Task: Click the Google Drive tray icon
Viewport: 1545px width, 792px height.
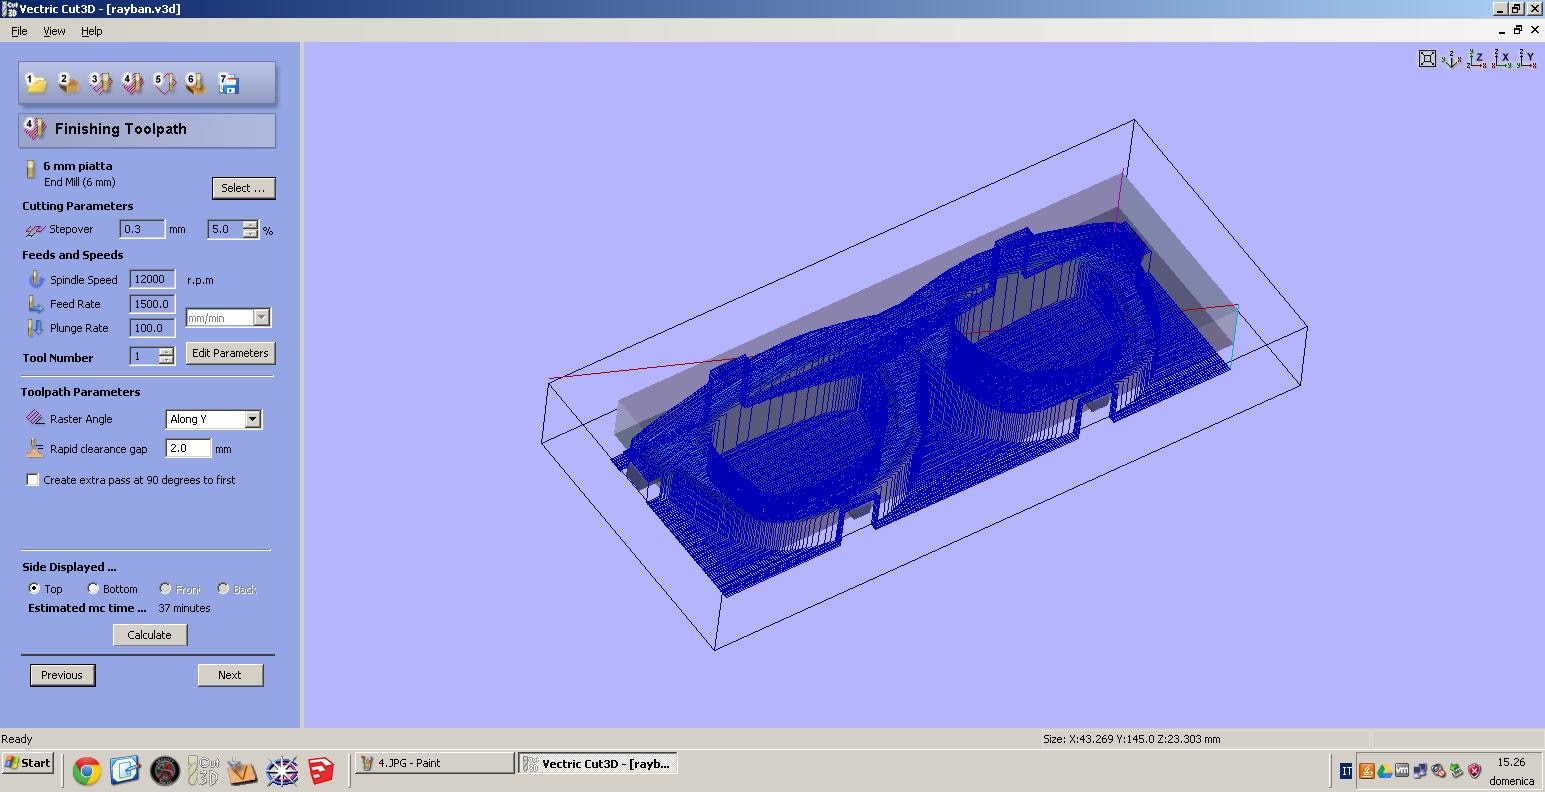Action: tap(1385, 771)
